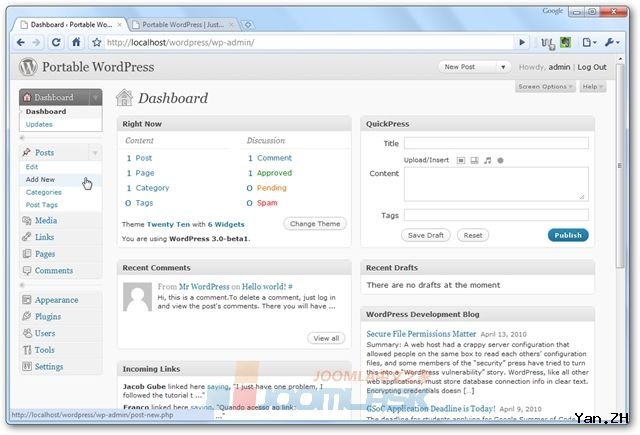Click the Add an Image upload icon
This screenshot has width=640, height=435.
pos(461,160)
